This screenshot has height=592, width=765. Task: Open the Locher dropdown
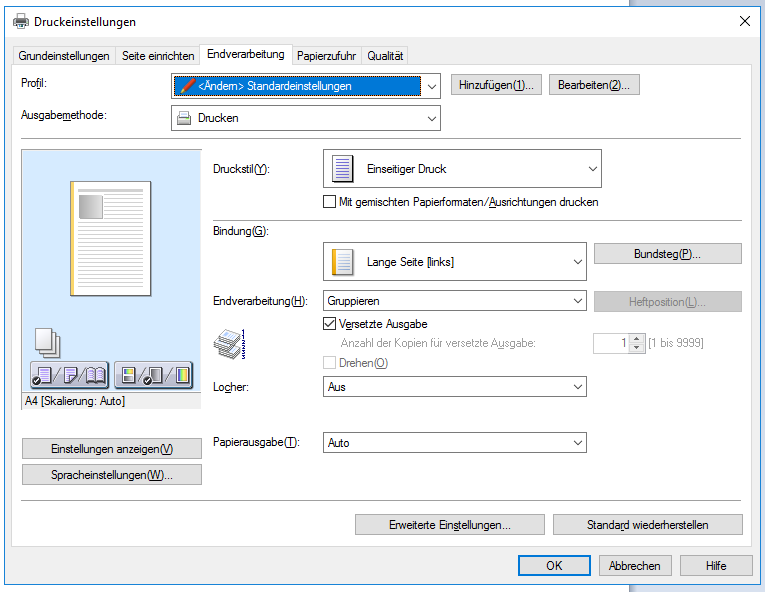coord(455,387)
